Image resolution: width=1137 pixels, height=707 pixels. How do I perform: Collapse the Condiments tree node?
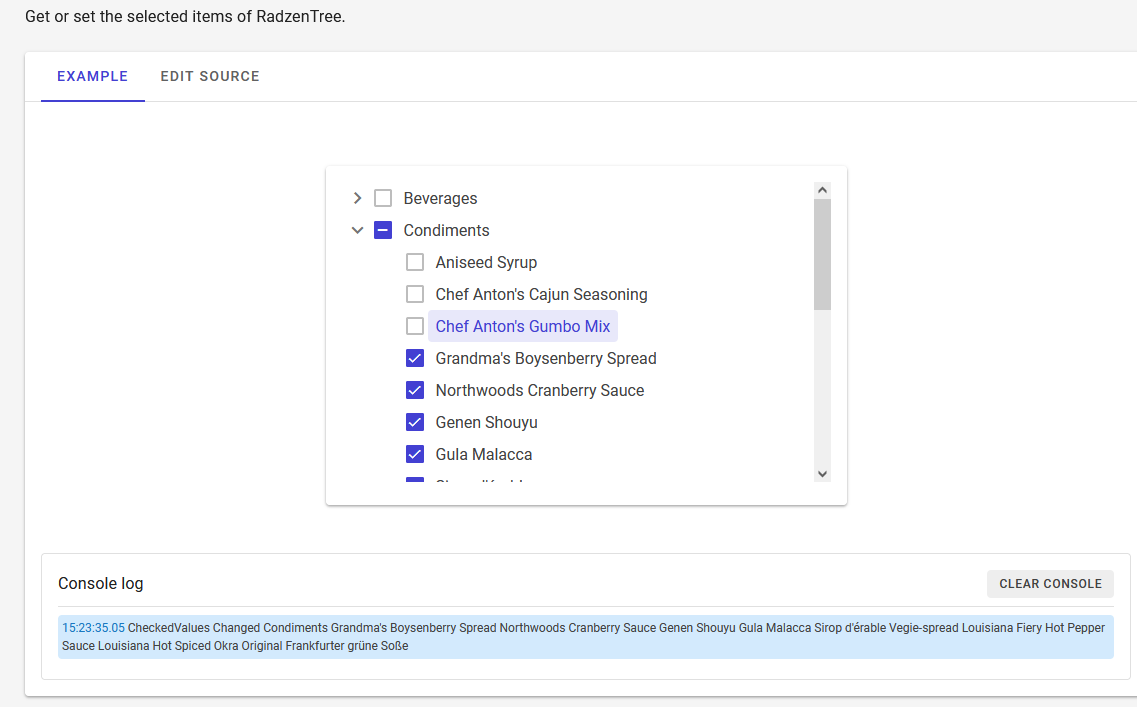[357, 230]
